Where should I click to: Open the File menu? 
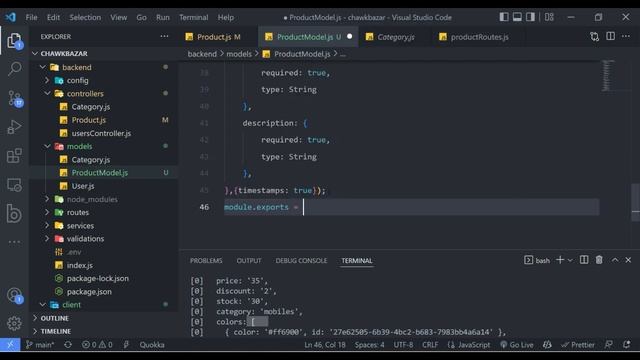pyautogui.click(x=31, y=17)
